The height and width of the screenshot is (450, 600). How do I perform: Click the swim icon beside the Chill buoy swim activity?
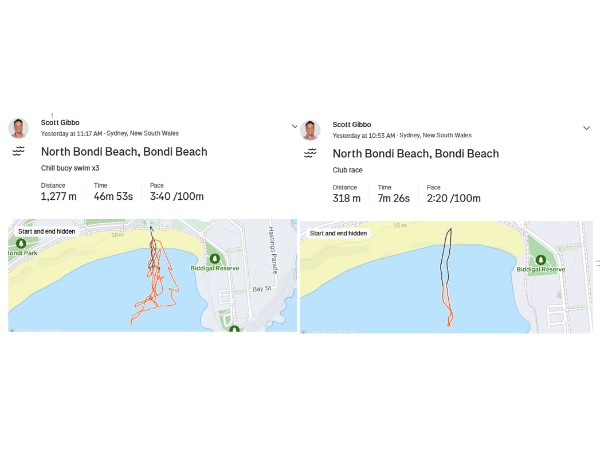tap(18, 152)
